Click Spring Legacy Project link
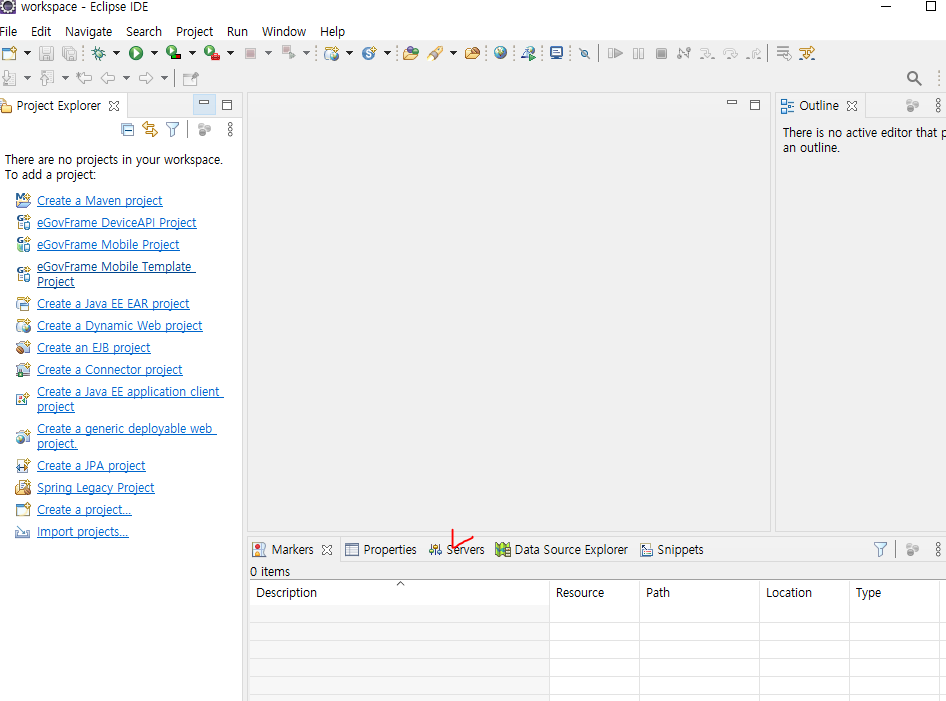Image resolution: width=946 pixels, height=701 pixels. click(95, 487)
